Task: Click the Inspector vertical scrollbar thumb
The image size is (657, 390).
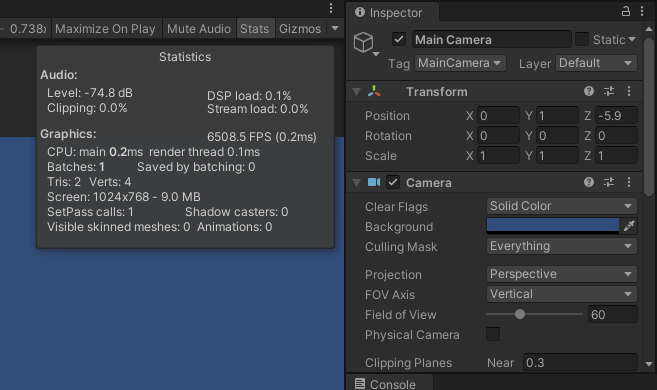Action: (x=649, y=116)
